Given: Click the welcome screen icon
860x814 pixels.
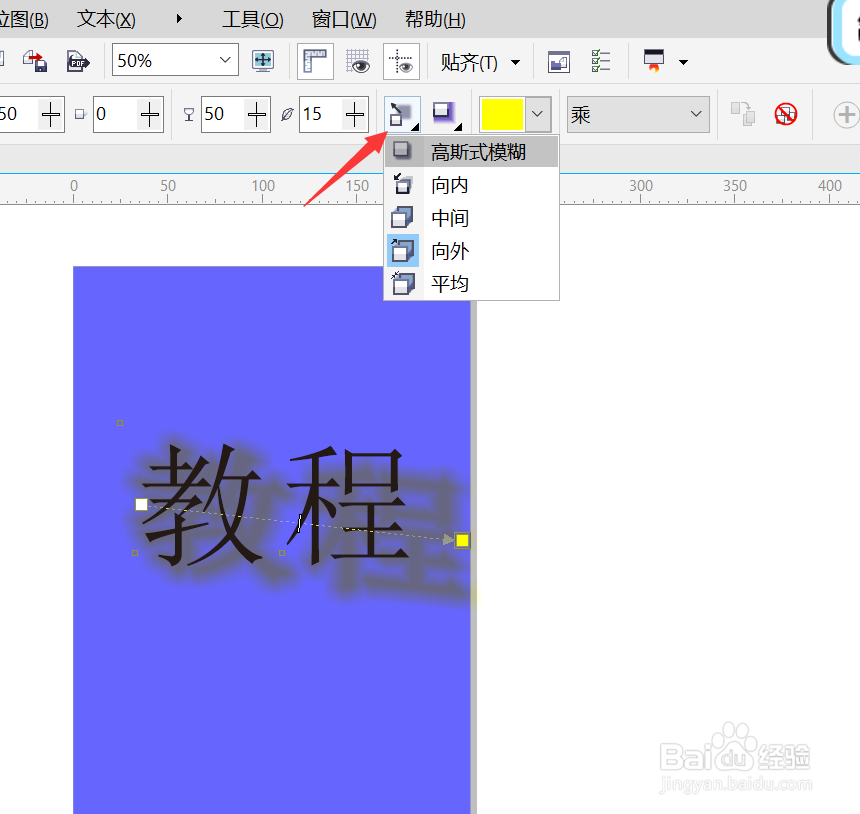Looking at the screenshot, I should tap(559, 61).
